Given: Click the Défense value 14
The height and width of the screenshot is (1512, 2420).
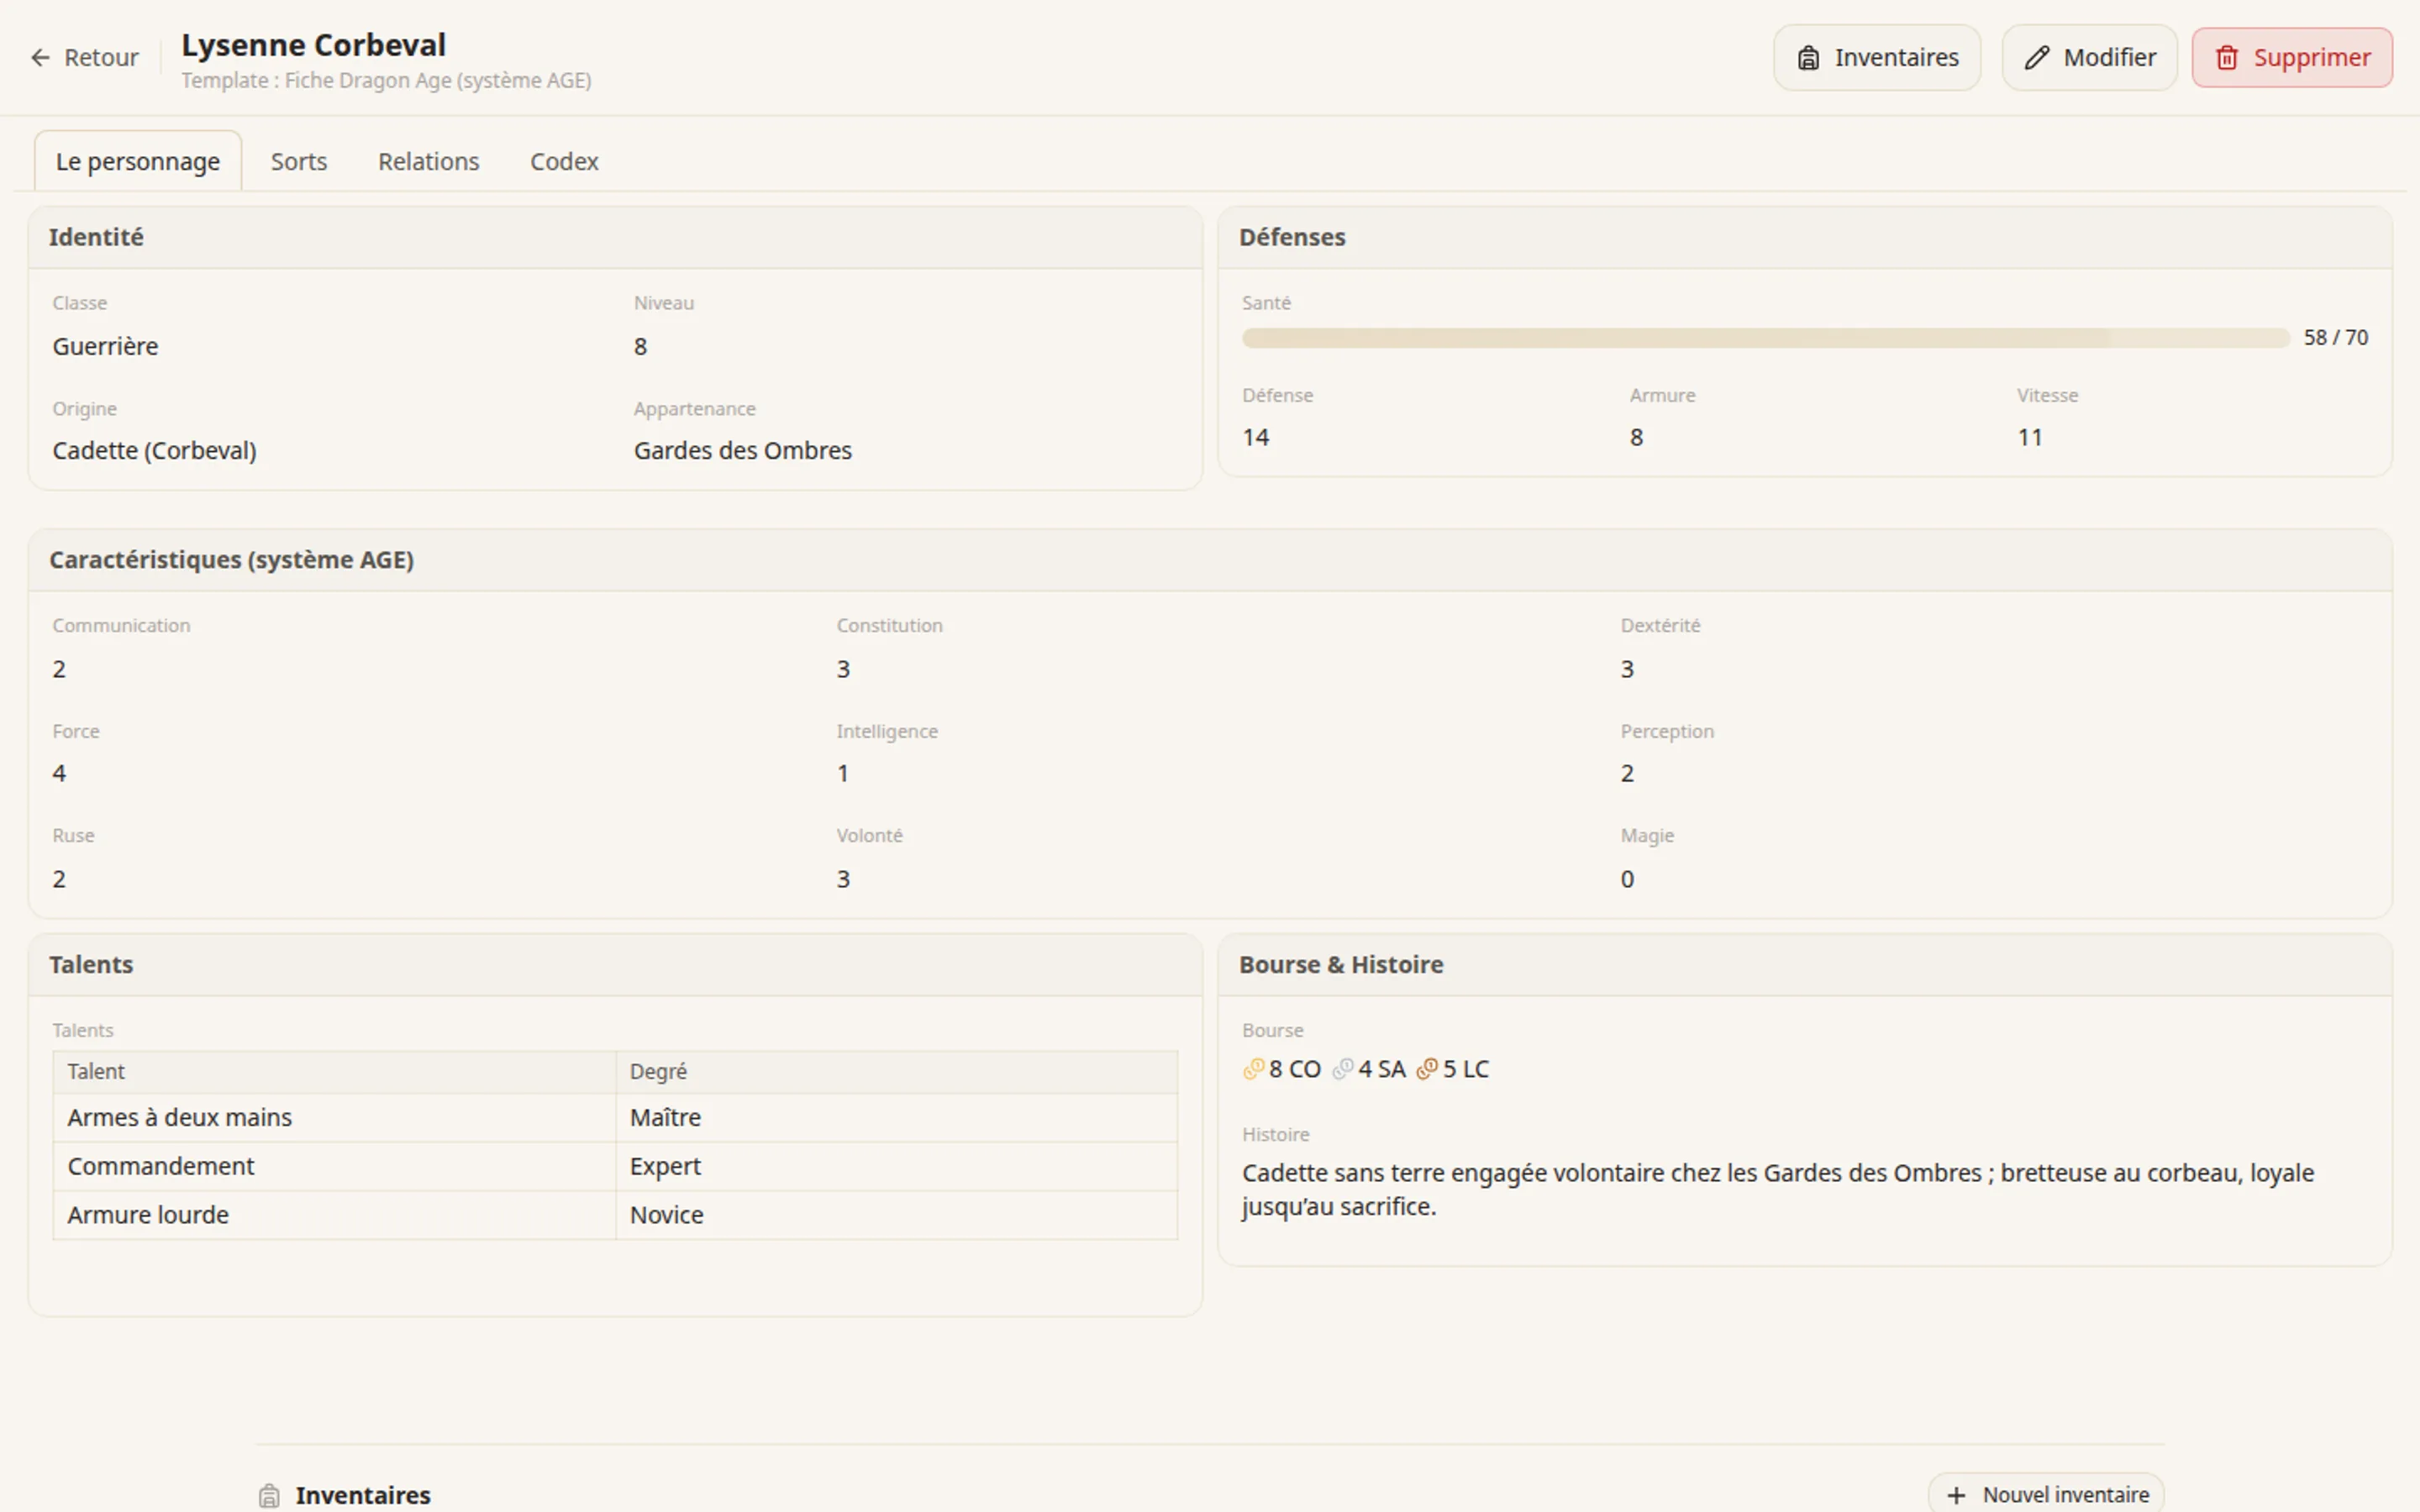Looking at the screenshot, I should (x=1256, y=438).
